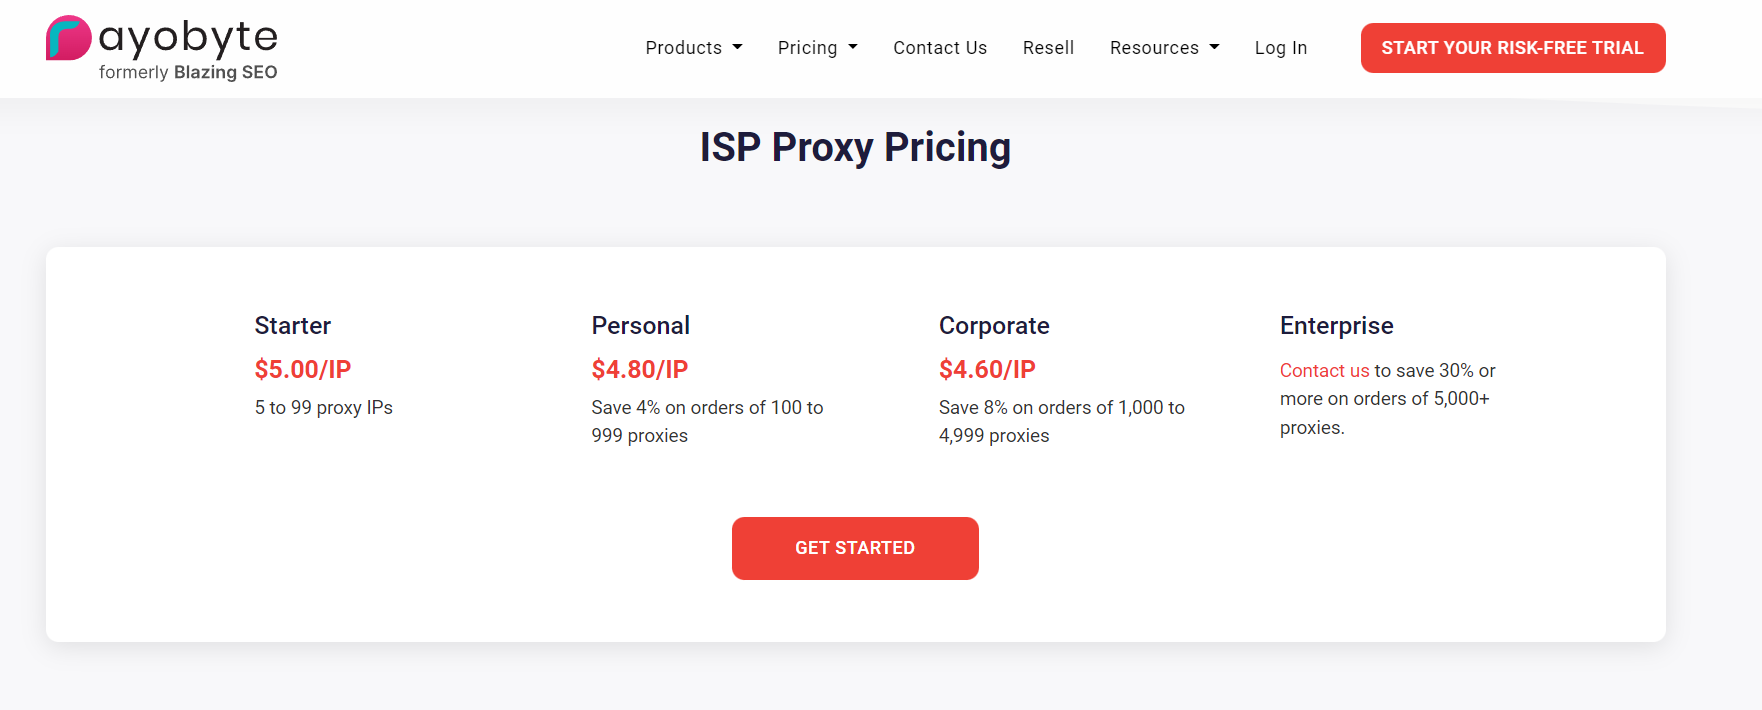Expand the caret arrow beside Products
Image resolution: width=1762 pixels, height=710 pixels.
click(x=738, y=47)
